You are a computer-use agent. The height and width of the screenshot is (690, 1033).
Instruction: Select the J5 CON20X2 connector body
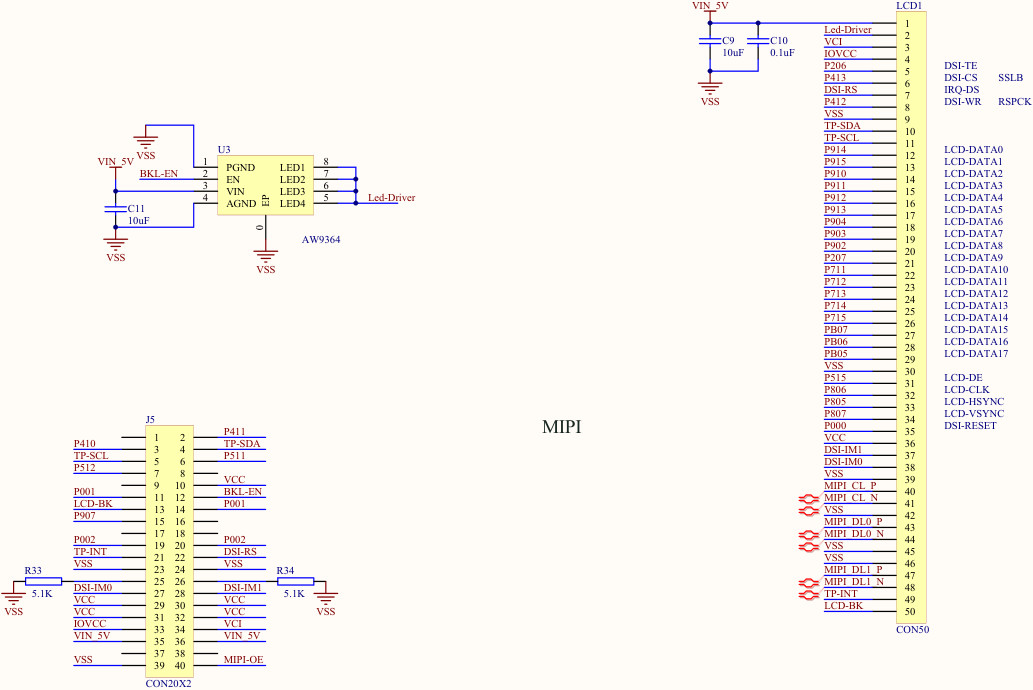click(x=169, y=551)
